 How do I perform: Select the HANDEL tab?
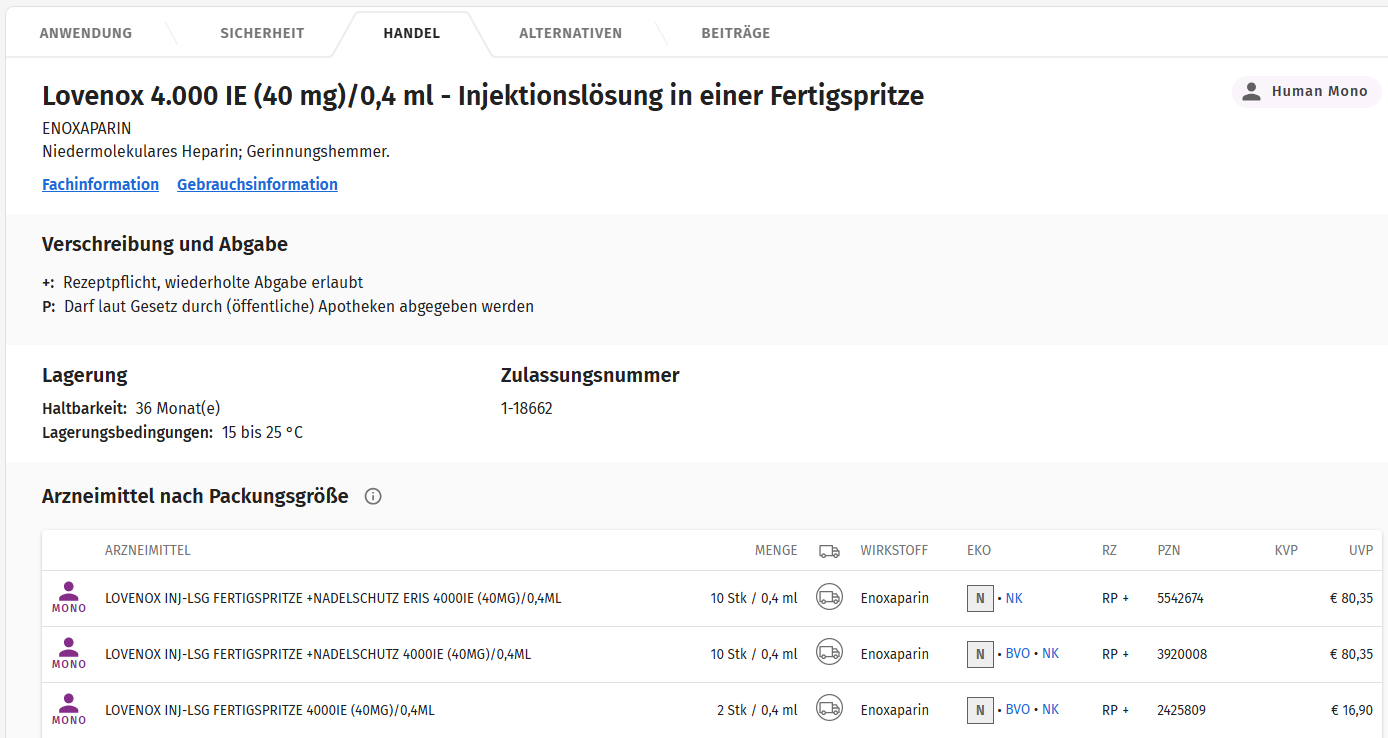point(412,33)
